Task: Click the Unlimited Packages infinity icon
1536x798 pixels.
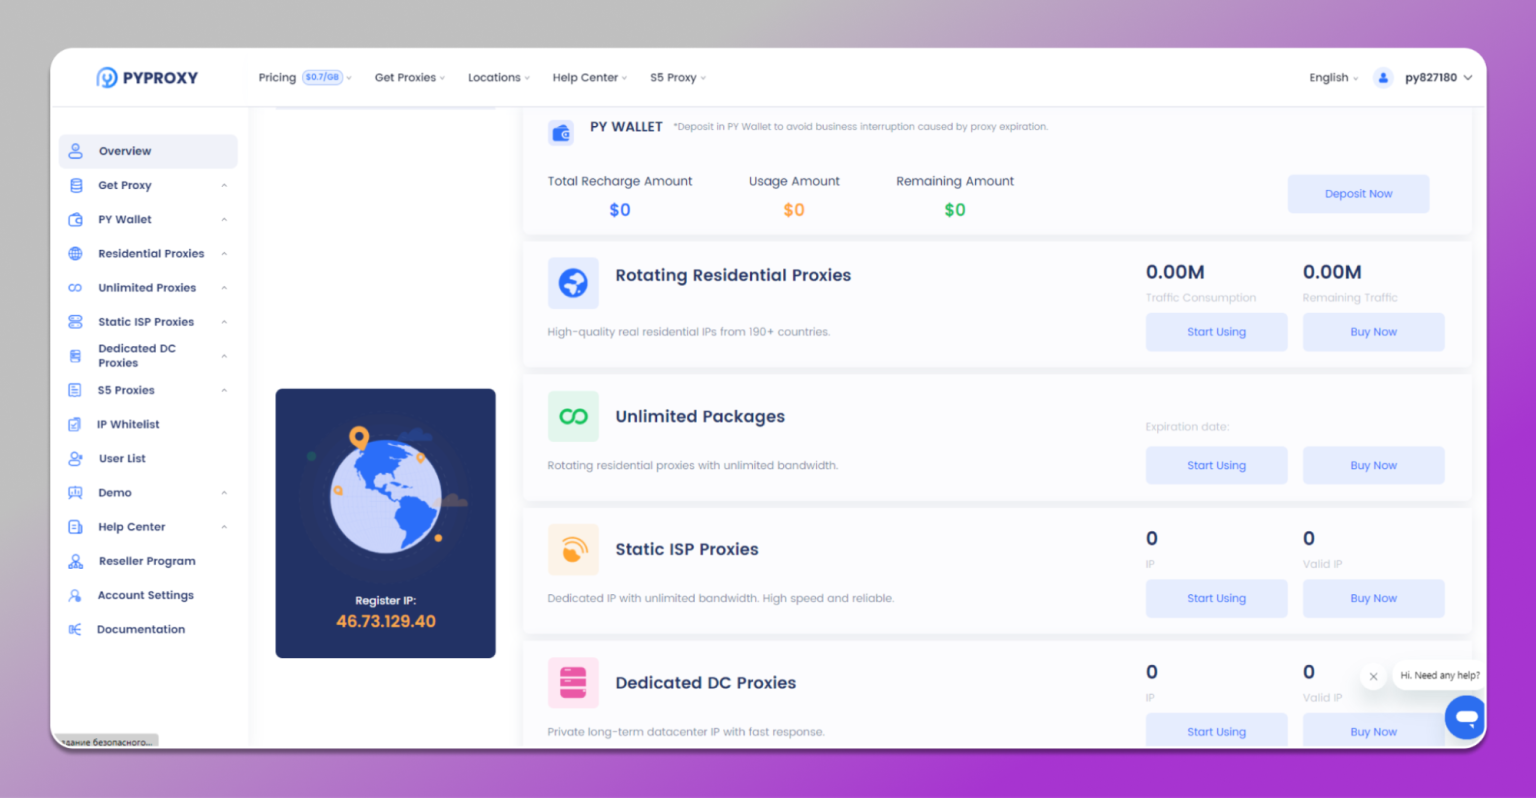Action: pyautogui.click(x=572, y=416)
